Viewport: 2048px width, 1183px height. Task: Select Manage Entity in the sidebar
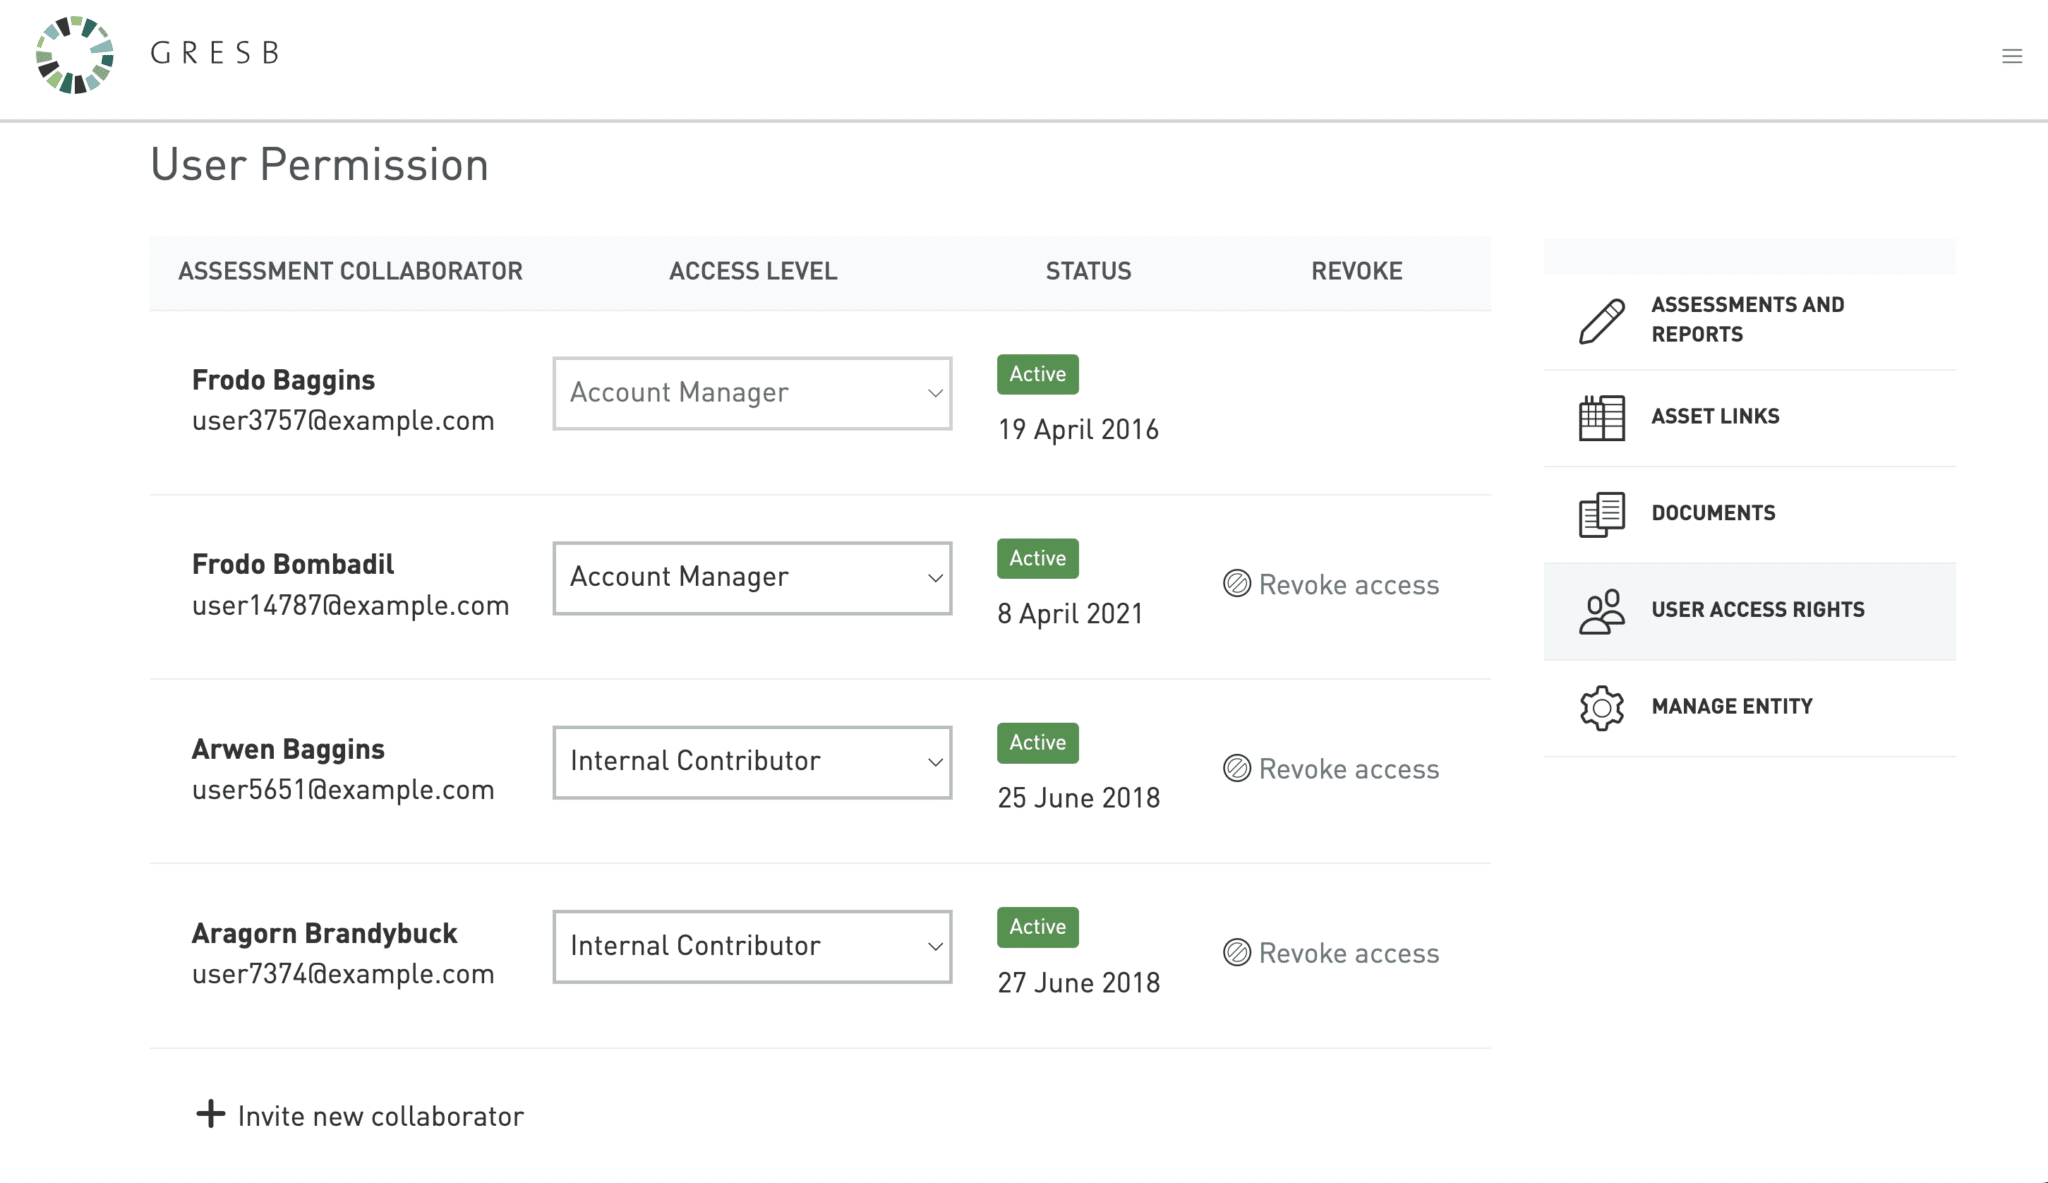(x=1731, y=706)
